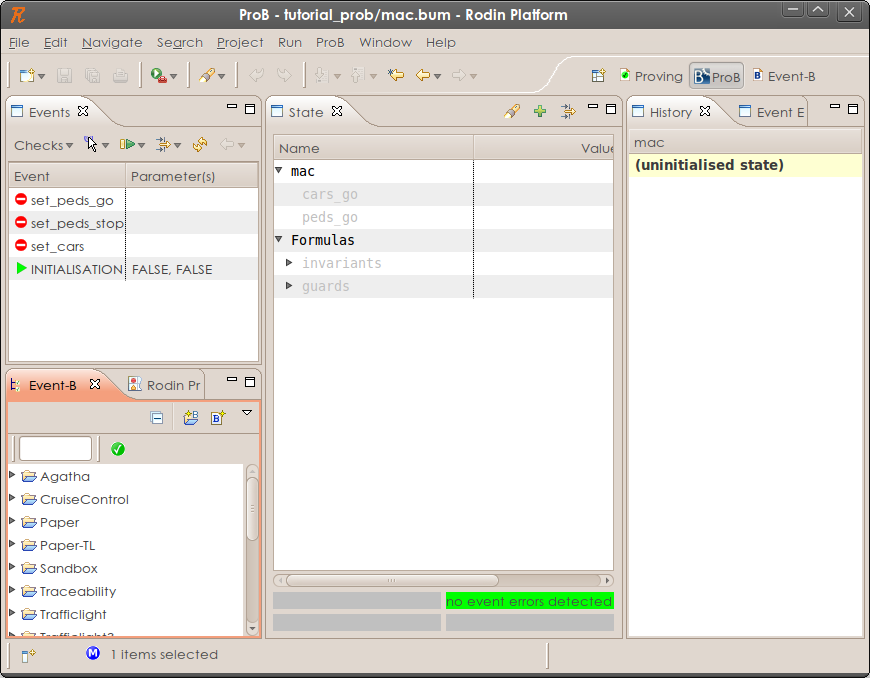Click the Event-B explorer filter text field
The width and height of the screenshot is (870, 678).
55,449
